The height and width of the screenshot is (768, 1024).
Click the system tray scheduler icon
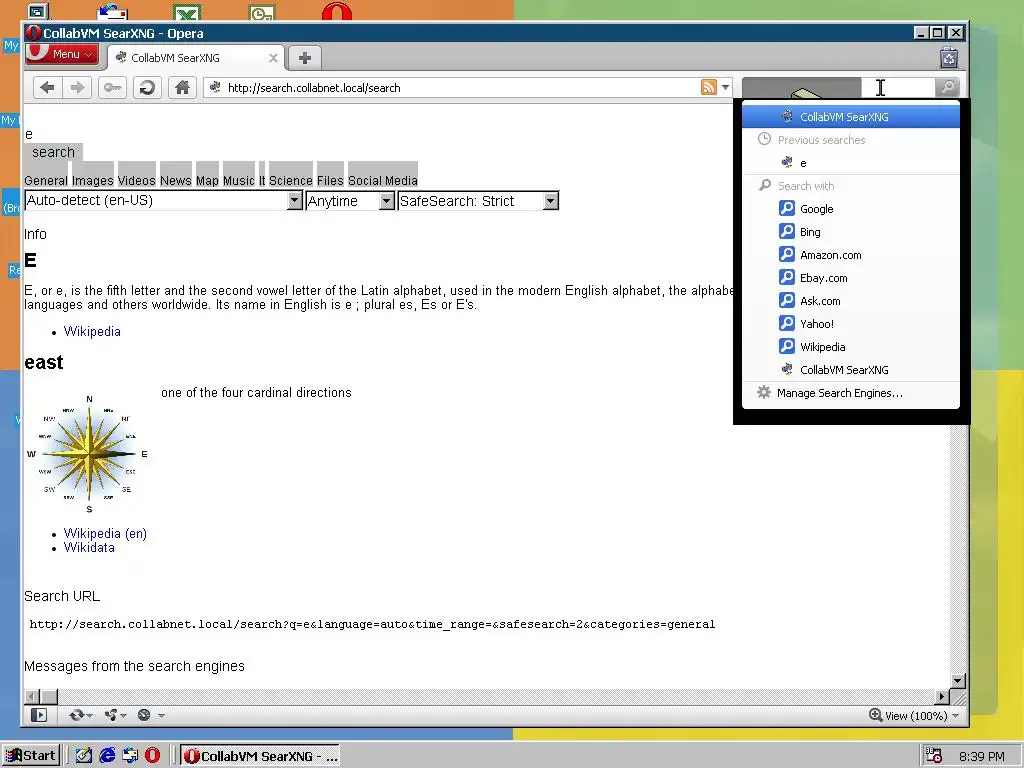(x=934, y=756)
